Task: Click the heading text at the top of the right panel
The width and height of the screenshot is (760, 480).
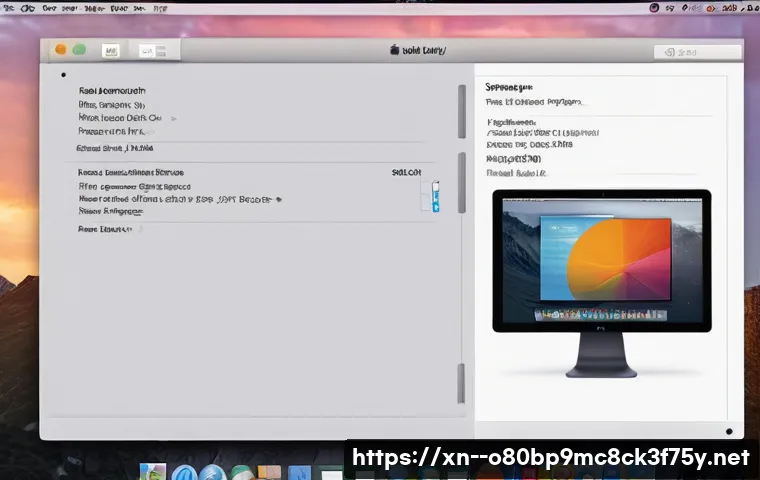Action: (509, 87)
